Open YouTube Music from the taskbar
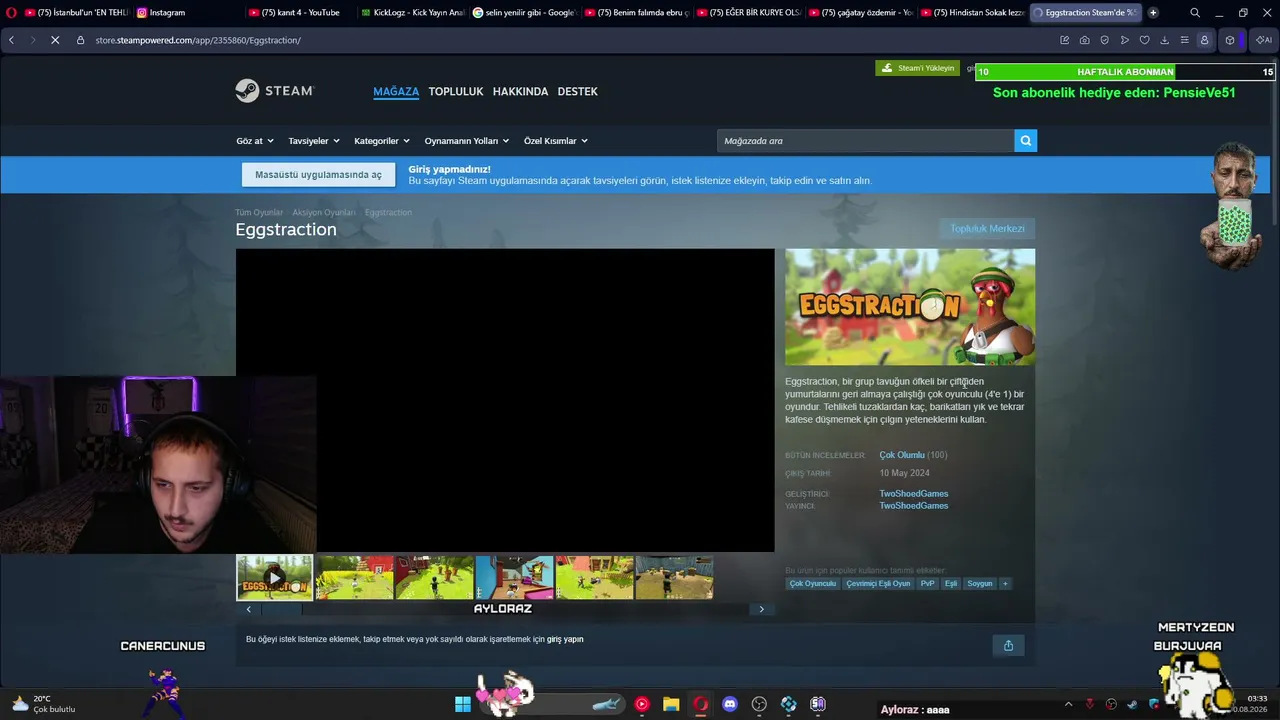 (642, 704)
